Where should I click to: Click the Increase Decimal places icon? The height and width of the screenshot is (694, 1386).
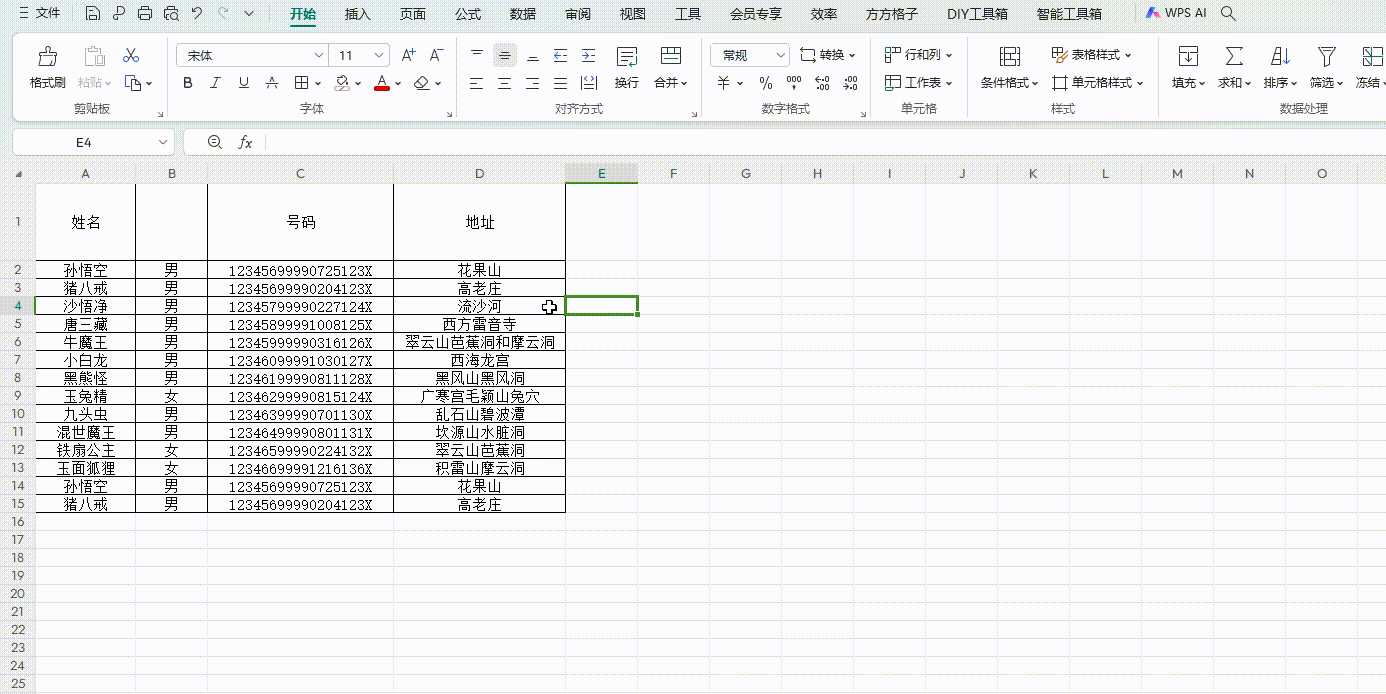click(822, 83)
